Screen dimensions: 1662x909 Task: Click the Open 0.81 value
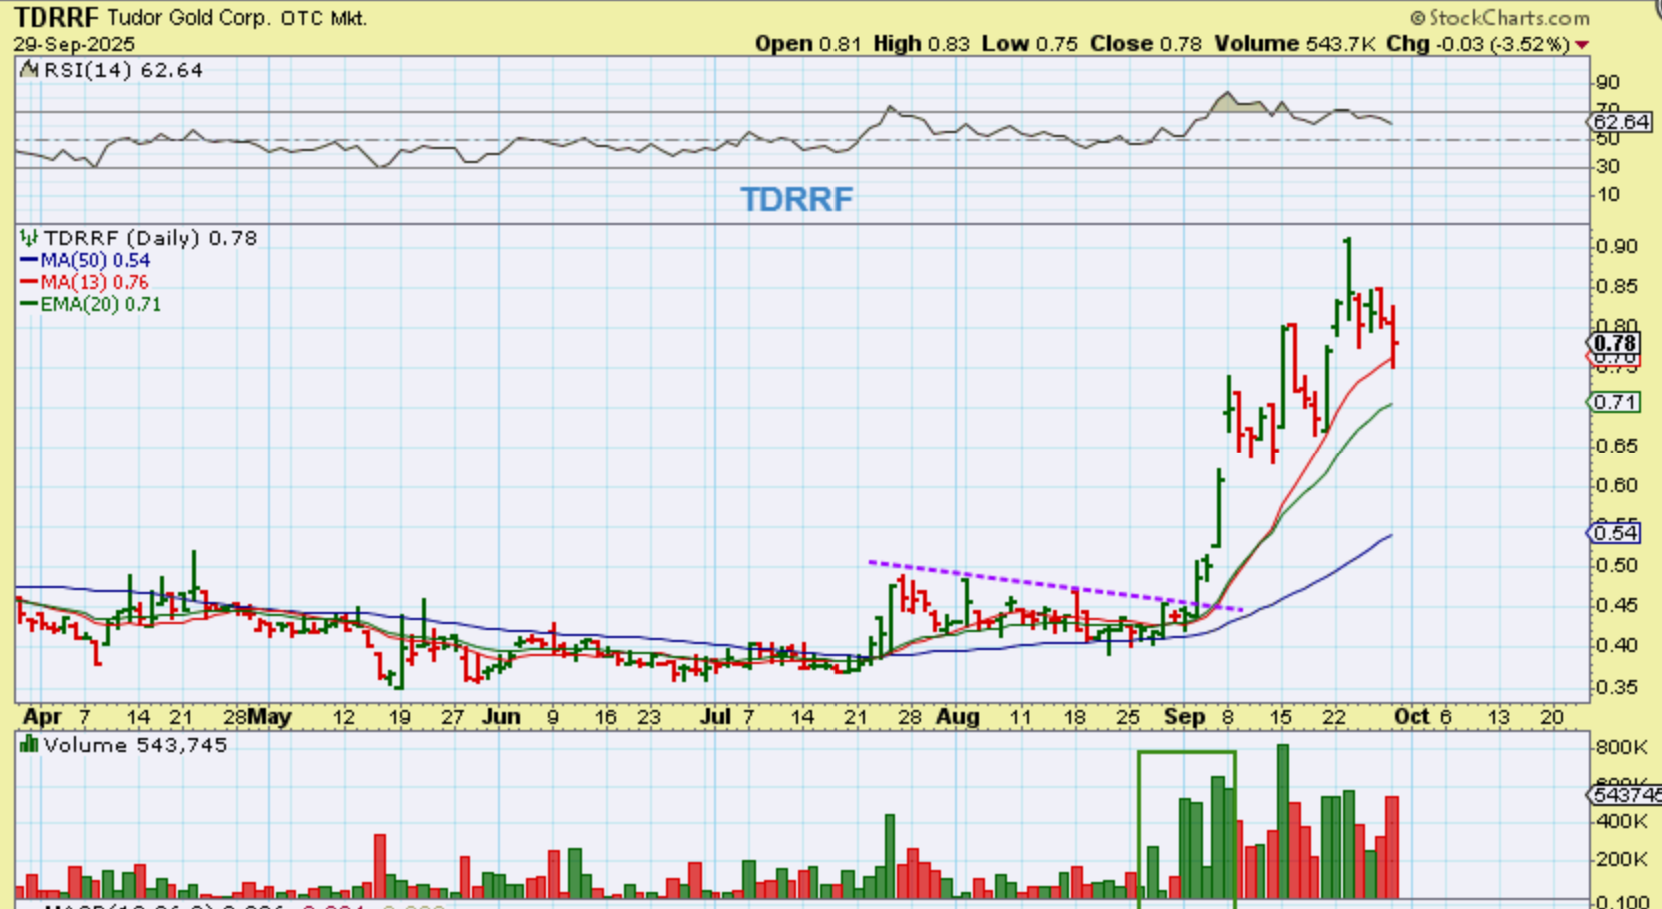[808, 44]
